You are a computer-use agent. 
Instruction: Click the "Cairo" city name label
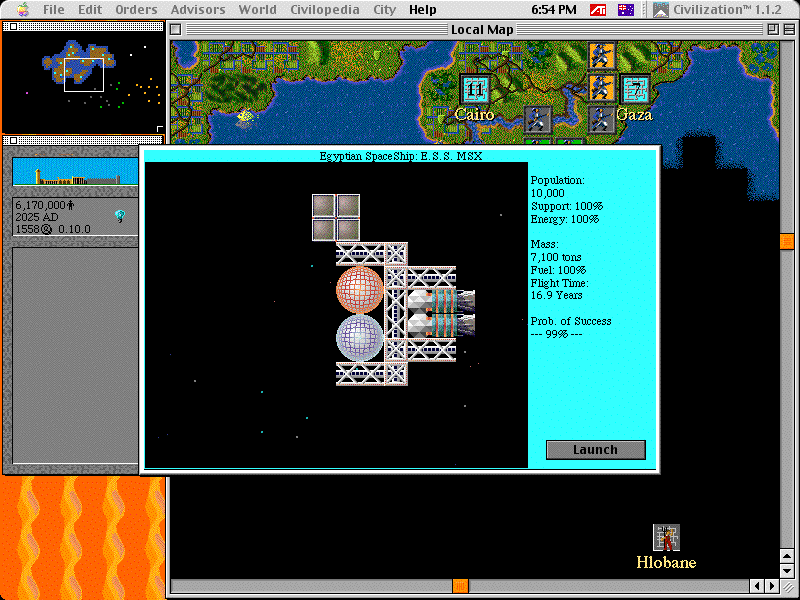click(474, 114)
